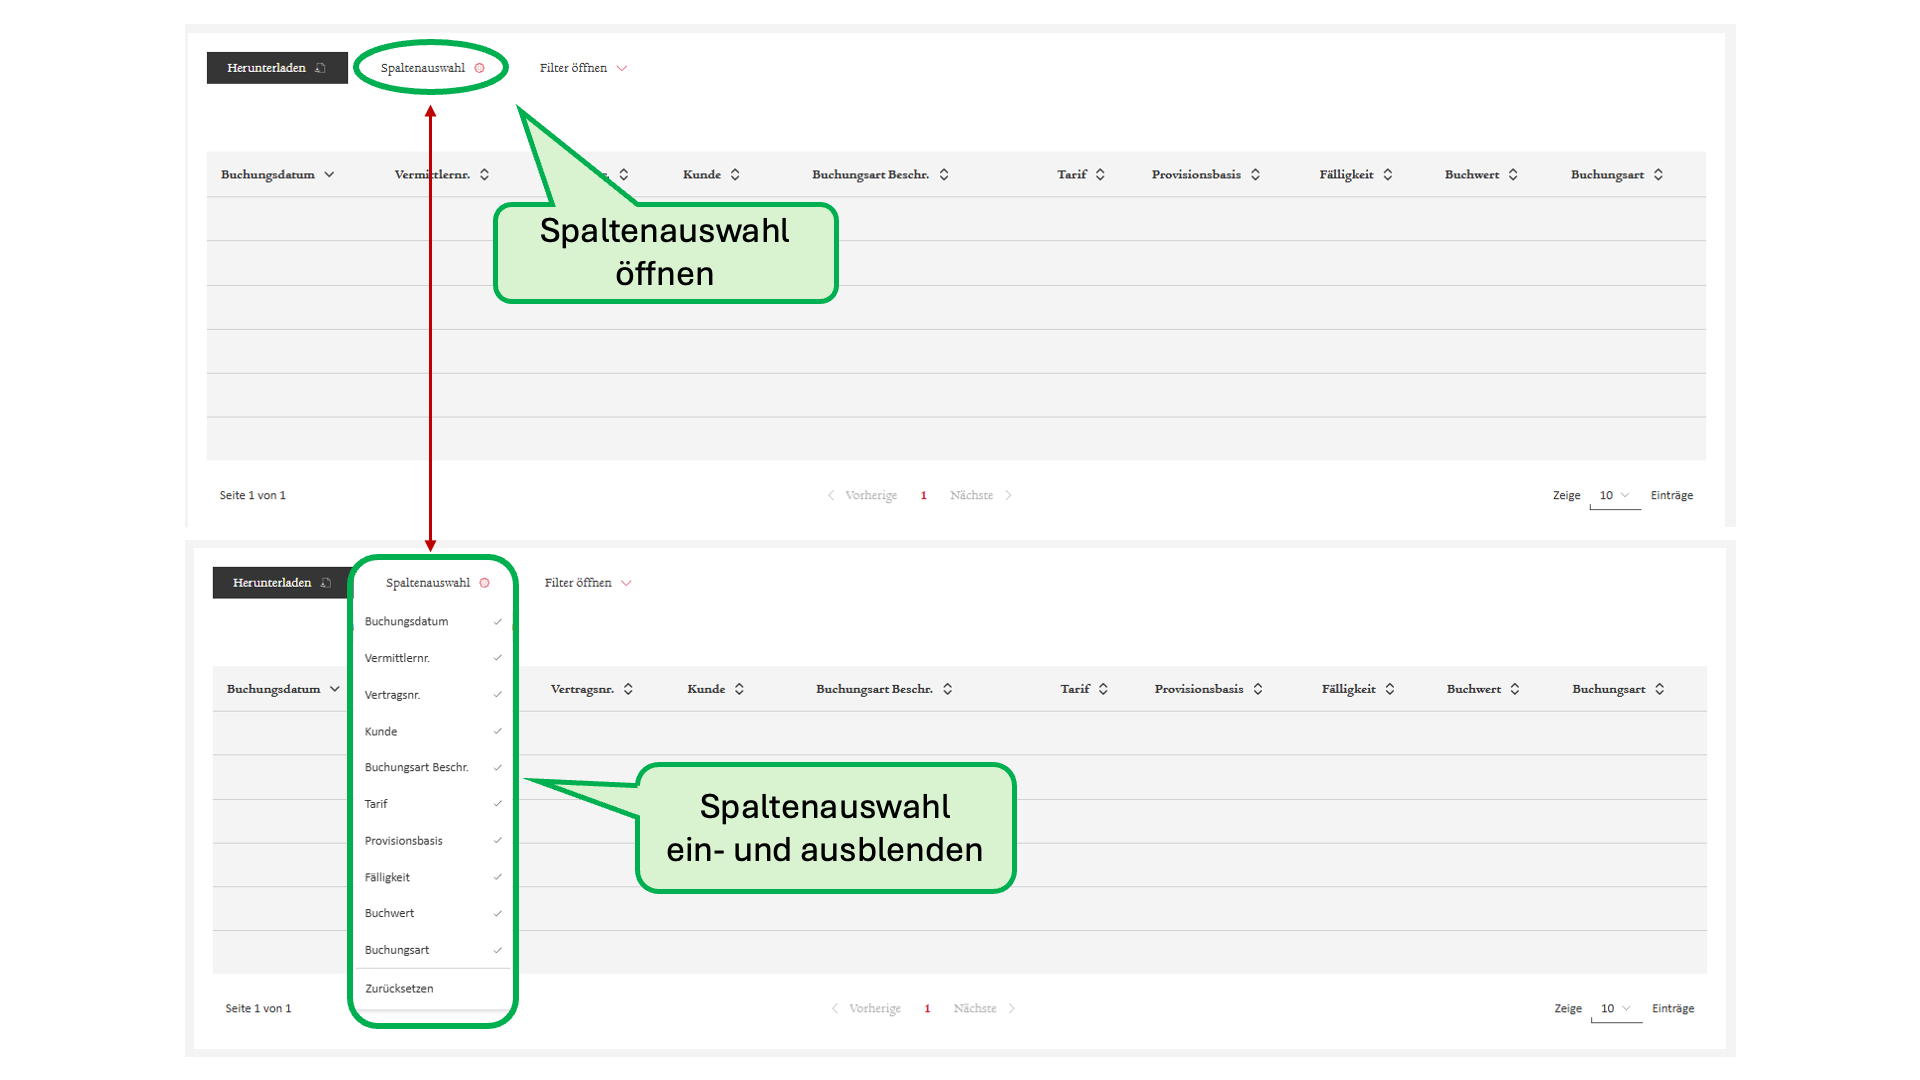
Task: Click Vertragsnr. sort icon in lower table
Action: [628, 689]
